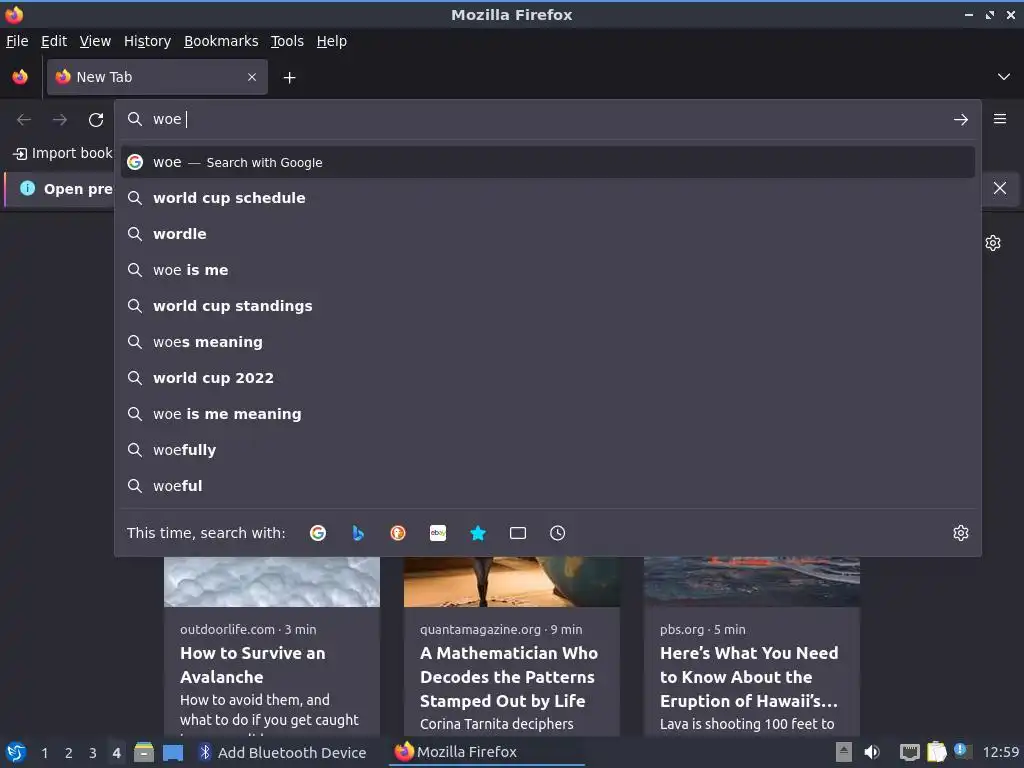Select Mozilla Firefox in the taskbar
The image size is (1024, 768).
(487, 752)
